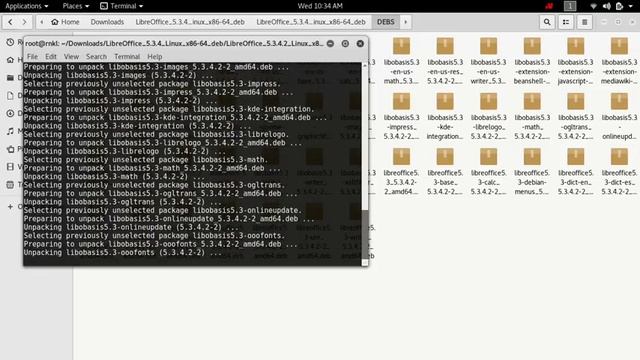
Task: Open the Places menu in top bar
Action: pos(76,6)
